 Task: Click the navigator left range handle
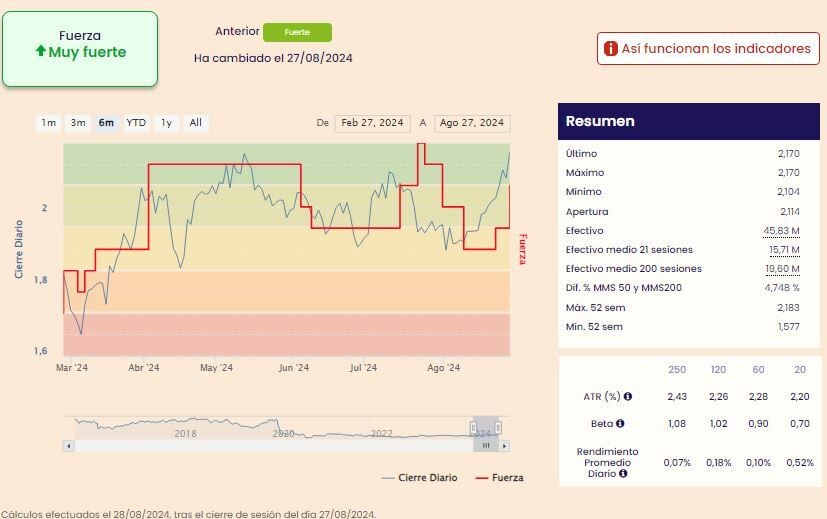[473, 427]
